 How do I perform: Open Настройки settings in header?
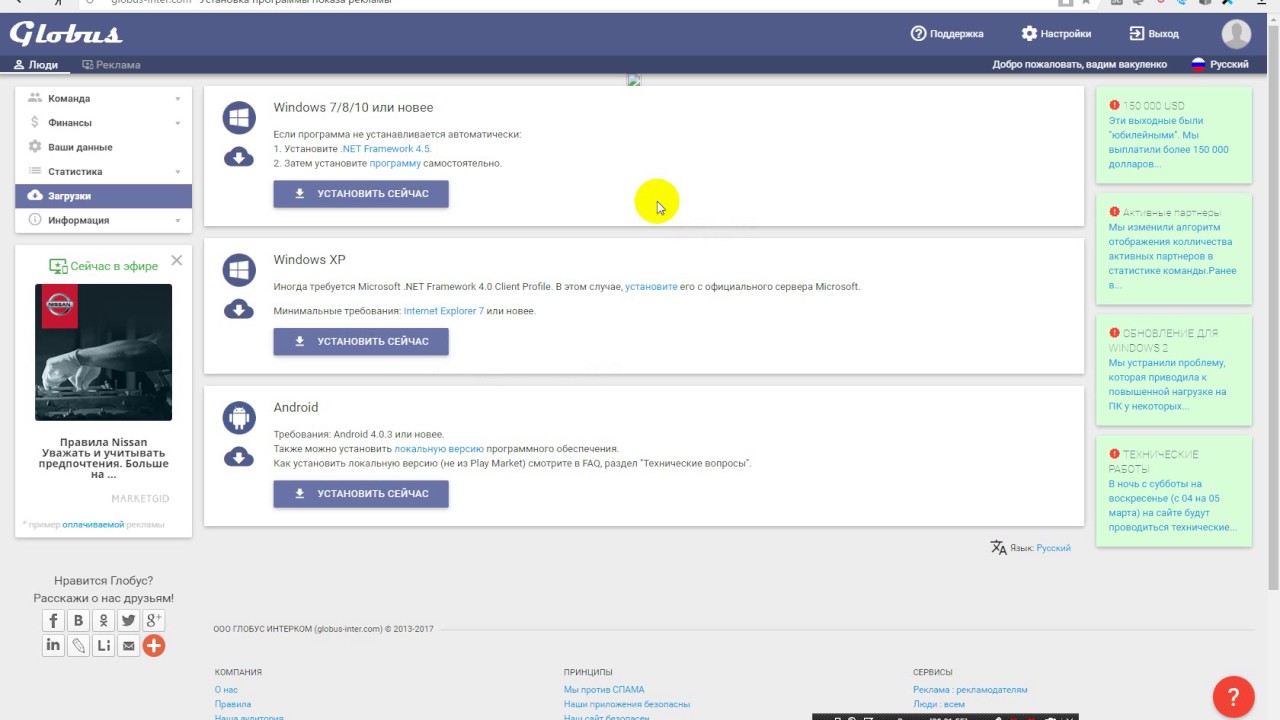1056,34
